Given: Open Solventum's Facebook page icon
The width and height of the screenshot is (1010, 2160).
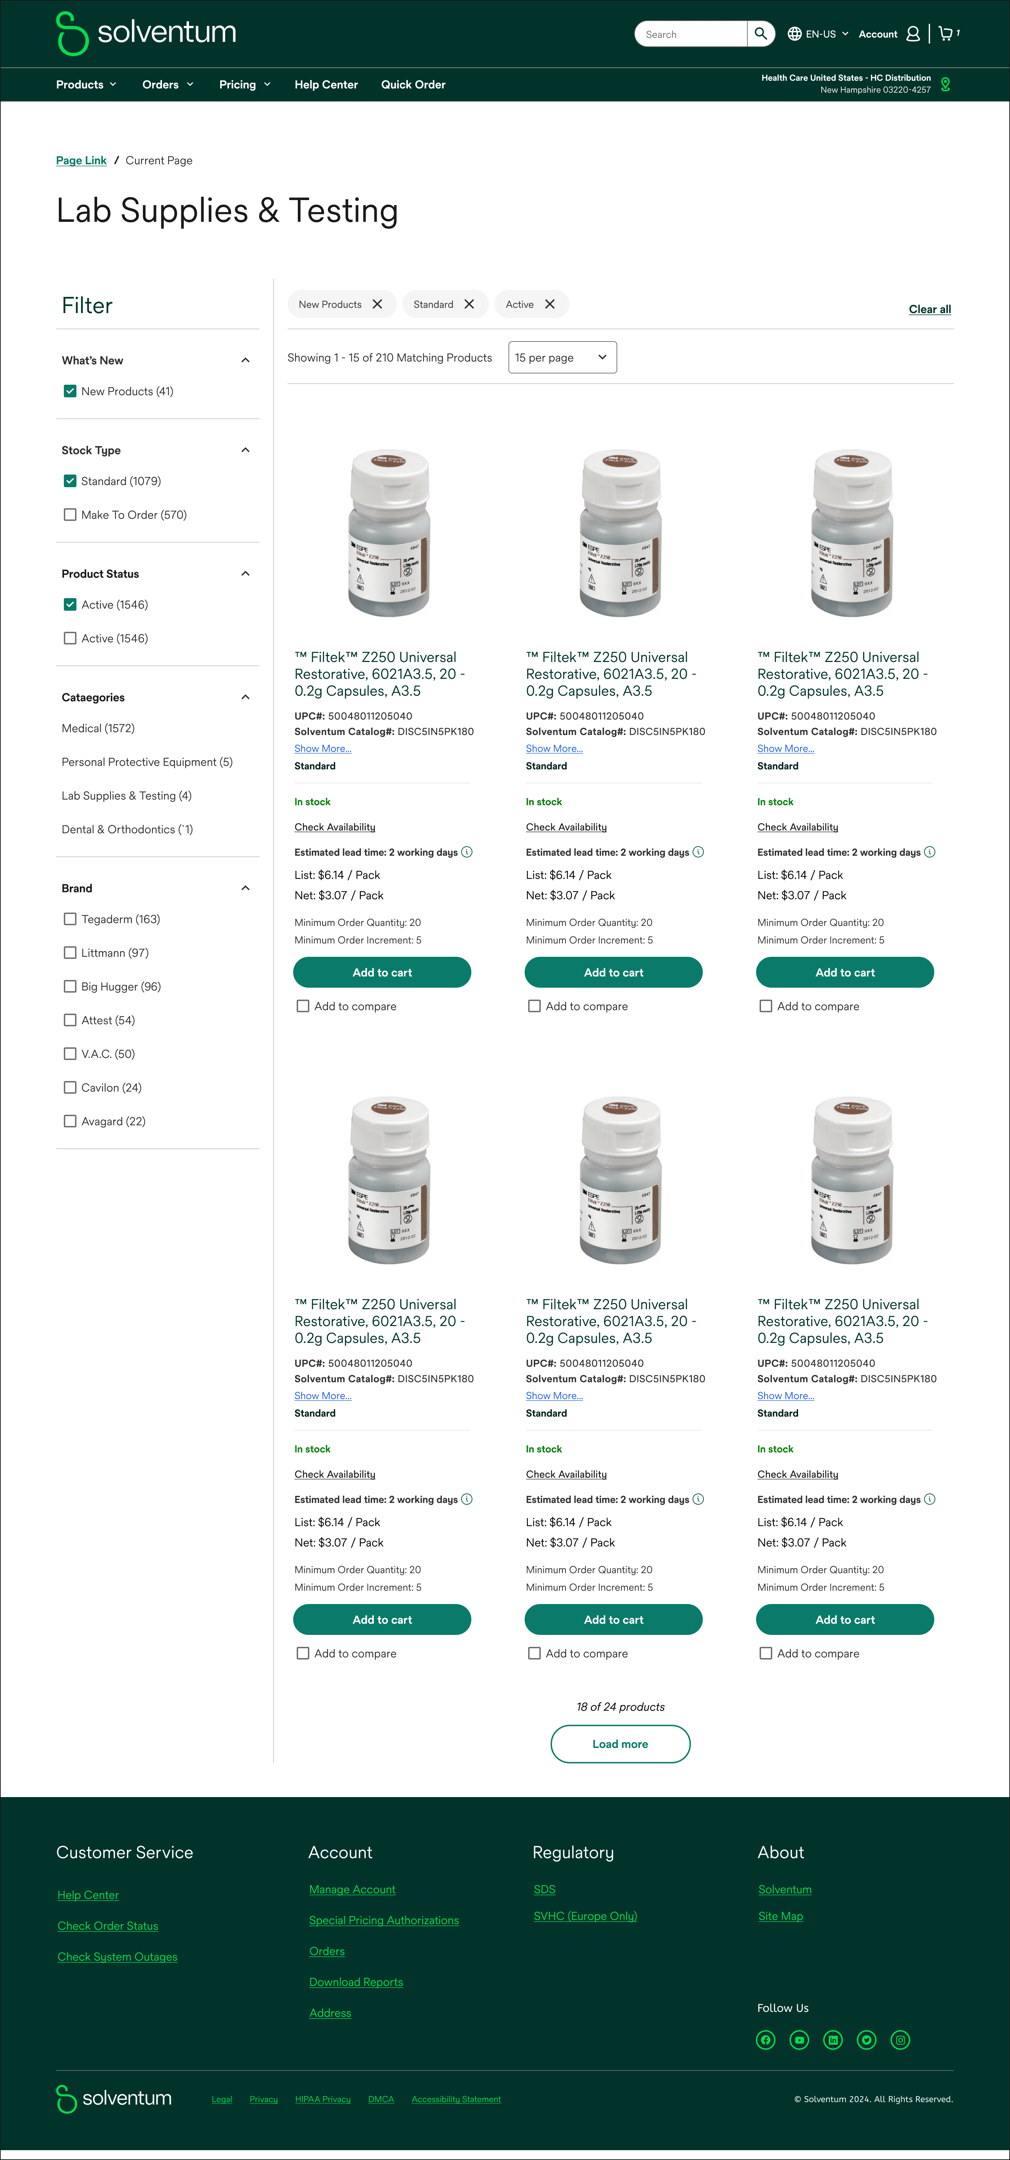Looking at the screenshot, I should click(x=766, y=2040).
